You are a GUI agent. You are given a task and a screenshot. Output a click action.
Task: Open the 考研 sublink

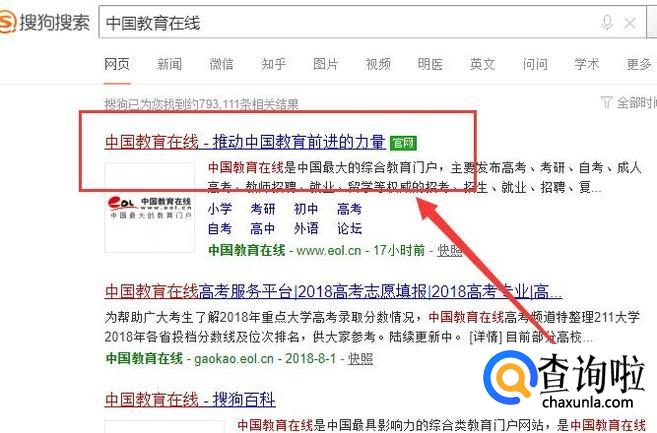tap(263, 209)
